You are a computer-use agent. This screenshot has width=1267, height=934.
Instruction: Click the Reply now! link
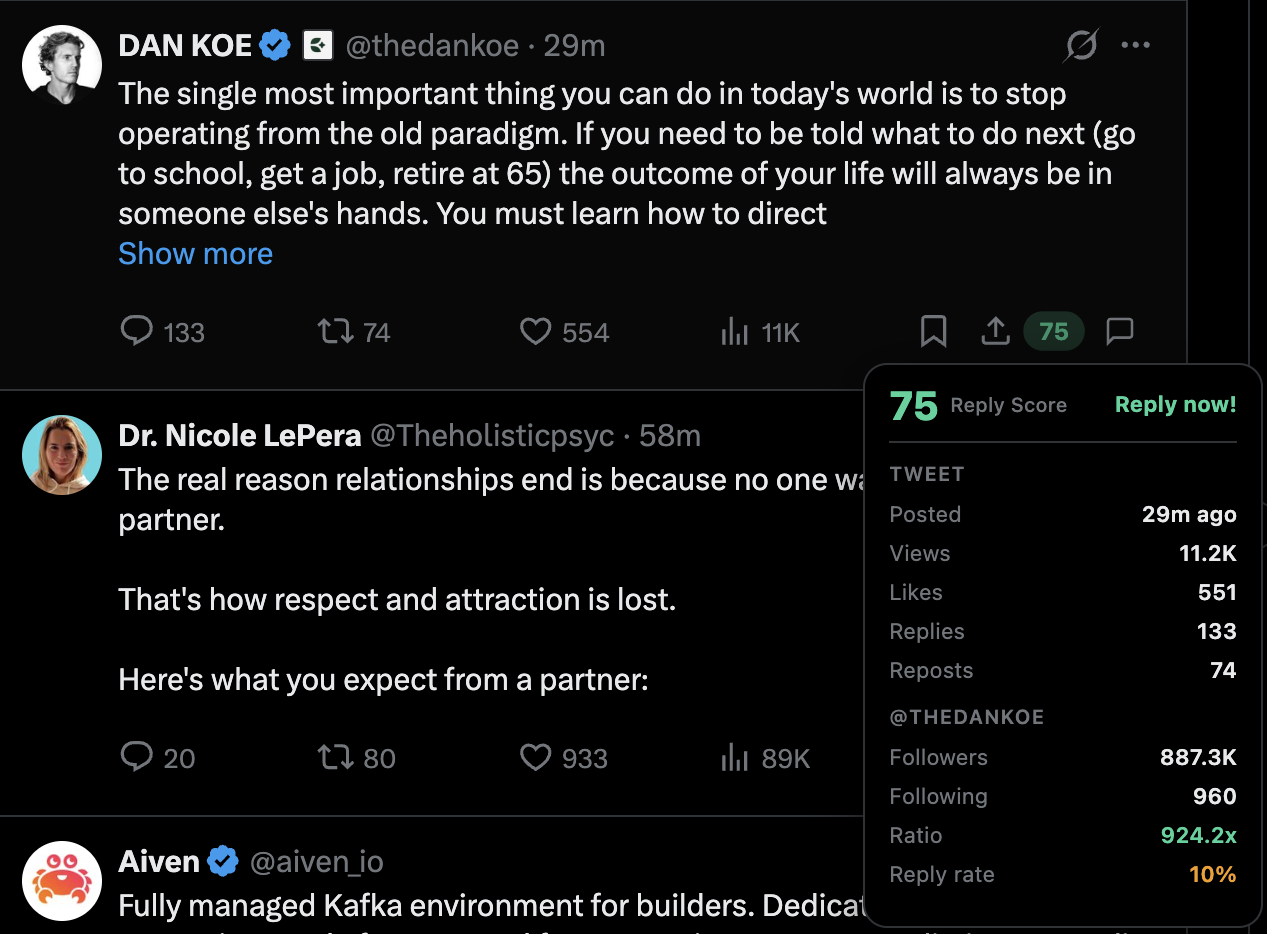(x=1175, y=404)
